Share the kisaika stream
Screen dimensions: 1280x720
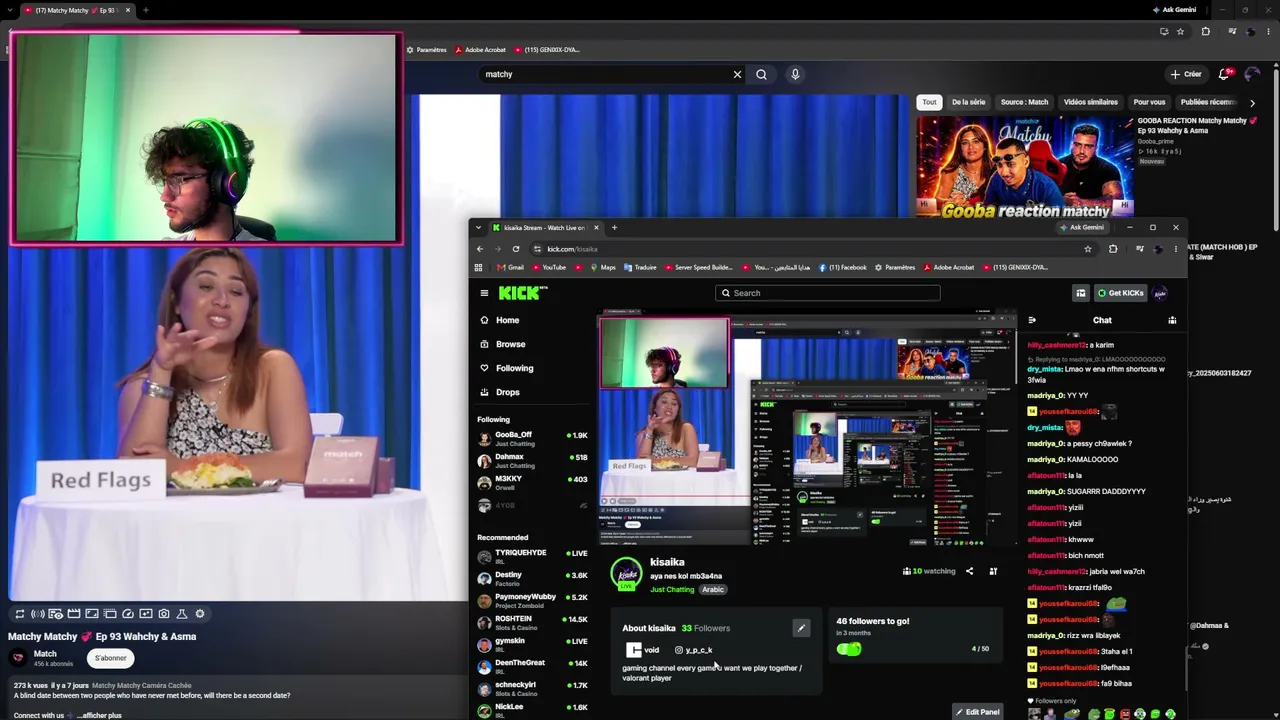pos(969,571)
